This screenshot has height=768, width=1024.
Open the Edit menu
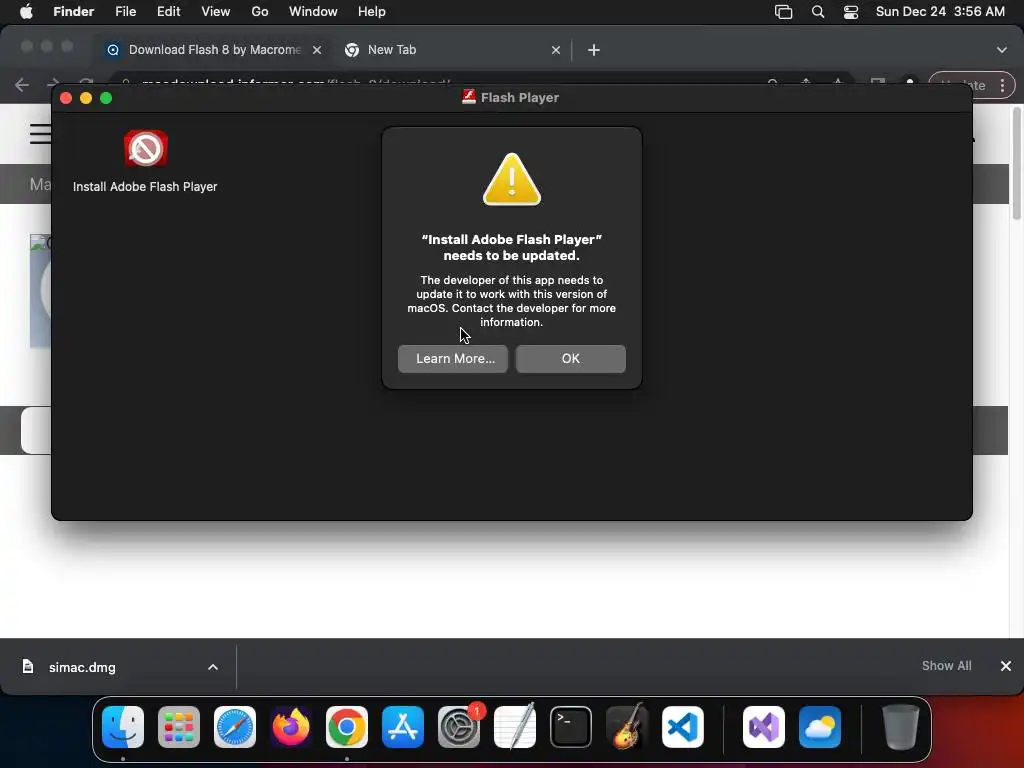pyautogui.click(x=168, y=12)
